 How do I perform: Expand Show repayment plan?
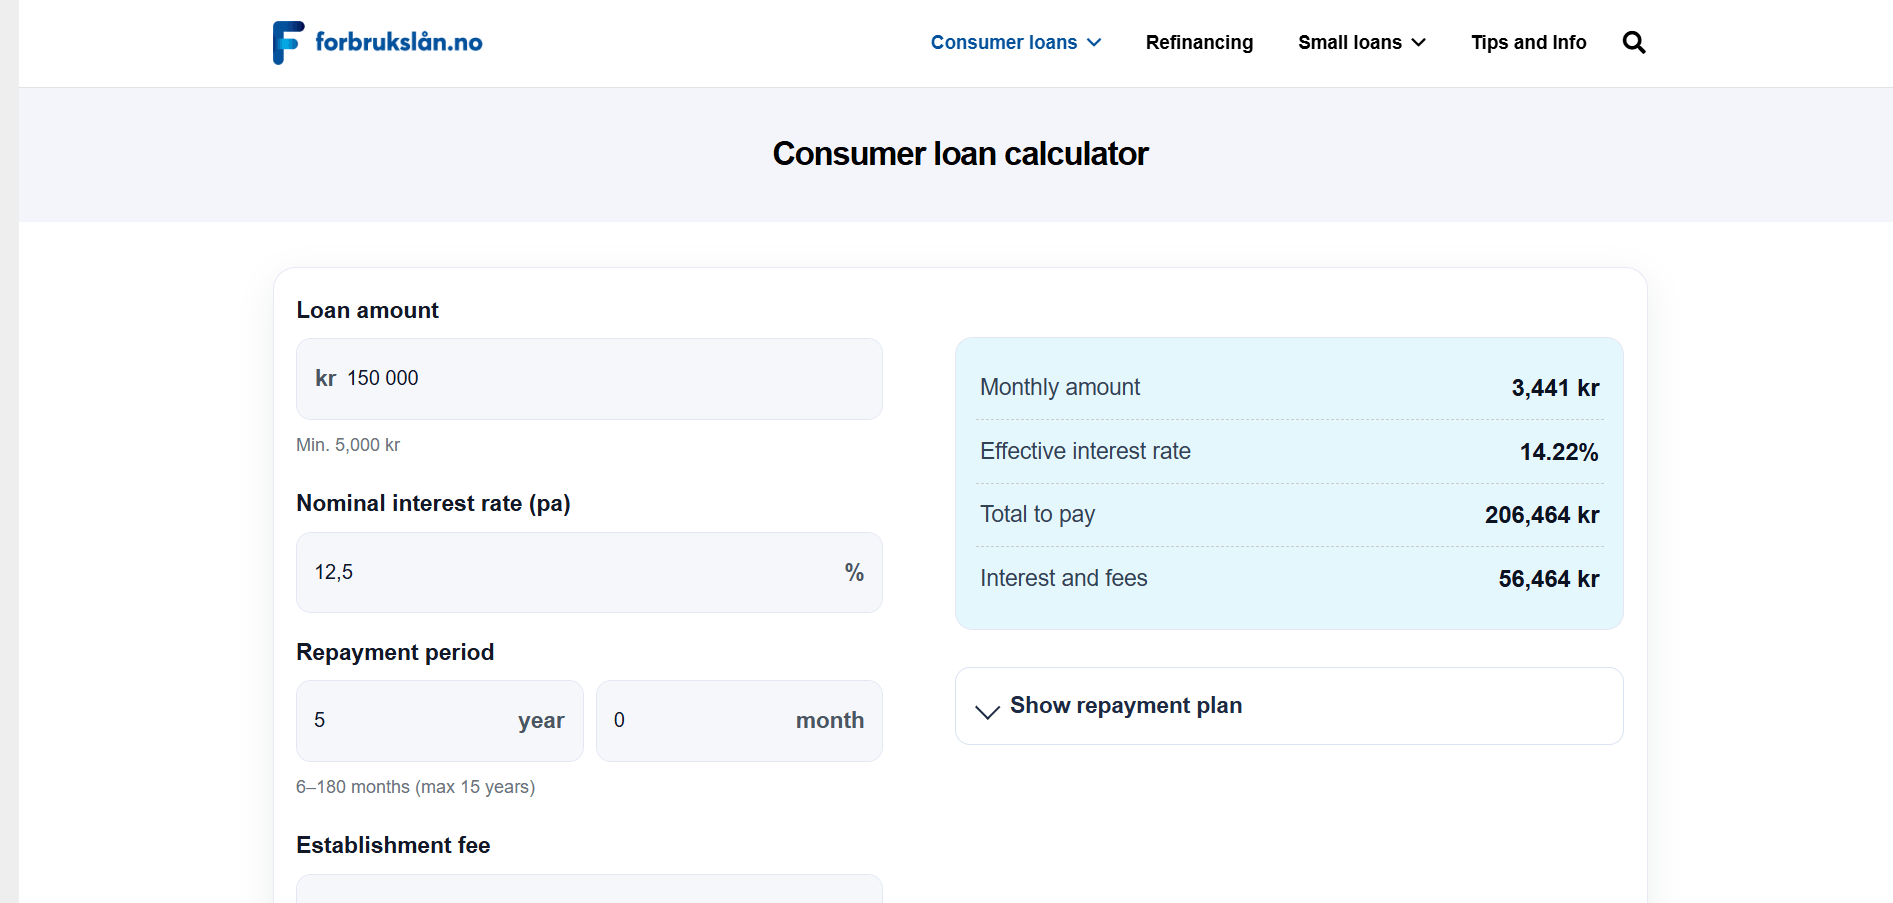[x=1125, y=705]
